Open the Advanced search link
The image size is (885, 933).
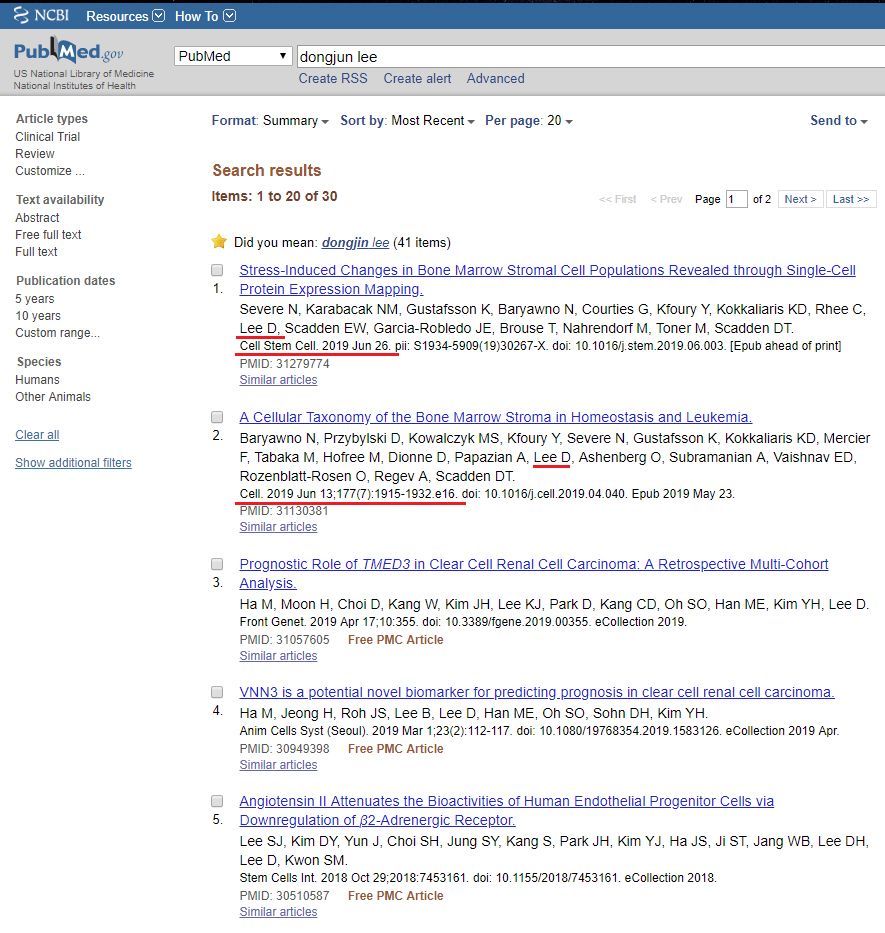point(495,79)
